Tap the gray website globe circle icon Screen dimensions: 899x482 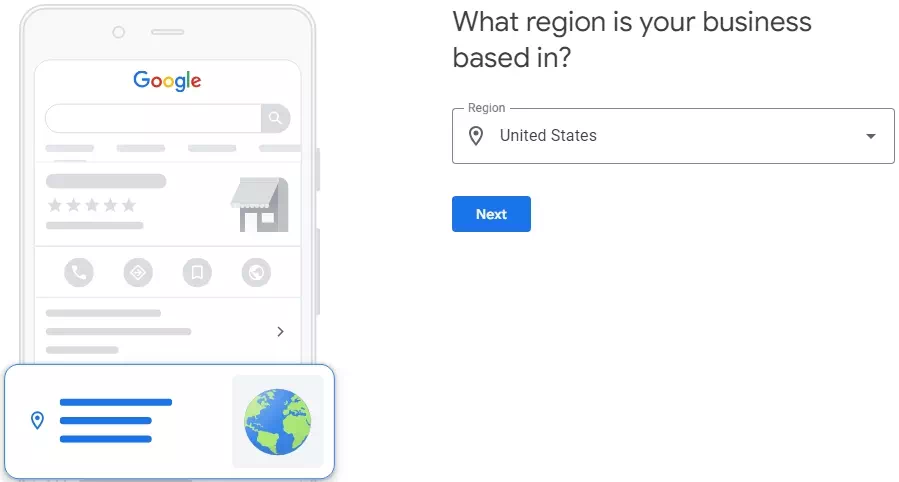[x=256, y=272]
